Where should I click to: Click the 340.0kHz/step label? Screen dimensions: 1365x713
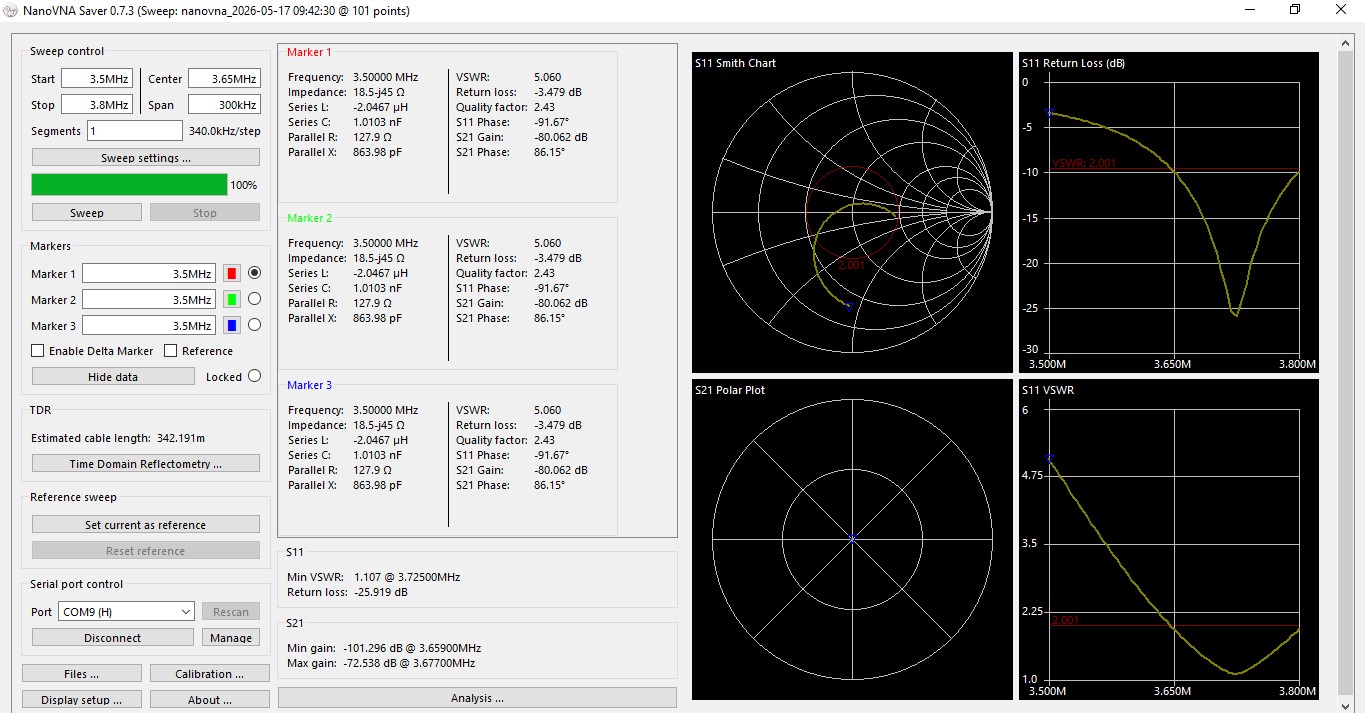225,131
